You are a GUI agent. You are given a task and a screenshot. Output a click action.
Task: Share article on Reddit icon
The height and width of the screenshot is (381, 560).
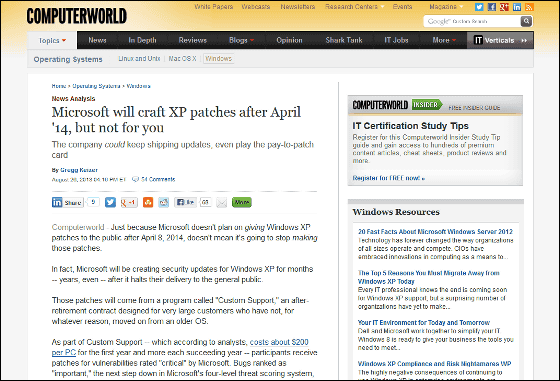(164, 202)
